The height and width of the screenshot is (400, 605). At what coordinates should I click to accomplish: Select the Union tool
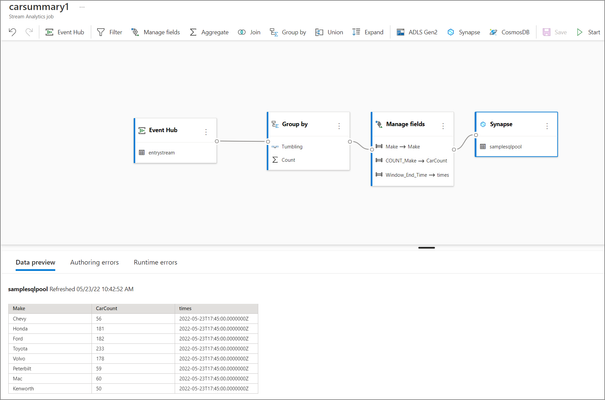pyautogui.click(x=329, y=32)
